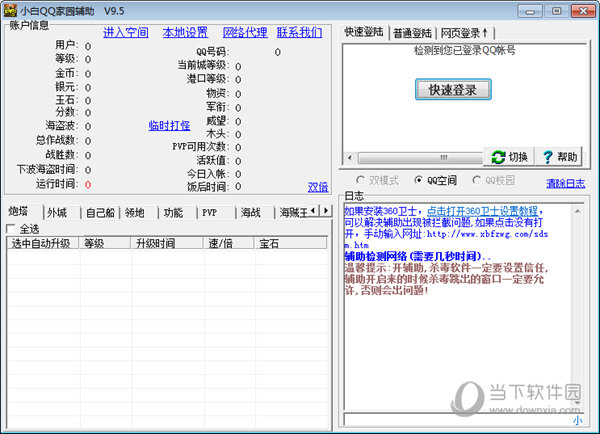
Task: Click the PVP可用次数 label
Action: (201, 147)
